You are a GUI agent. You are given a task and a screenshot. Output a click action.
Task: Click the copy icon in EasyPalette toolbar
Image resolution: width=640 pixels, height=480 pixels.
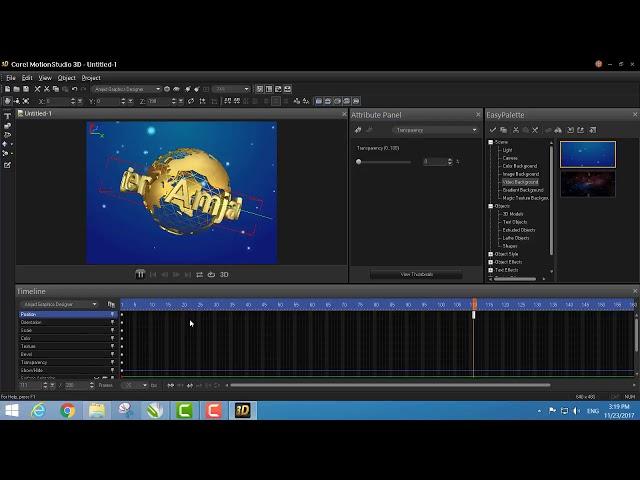(x=504, y=130)
